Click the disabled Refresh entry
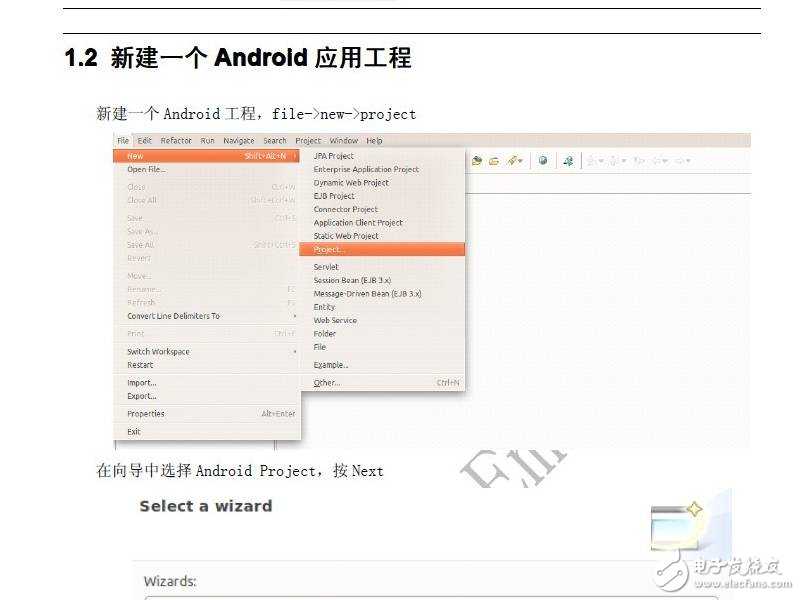Viewport: 800px width, 600px height. (141, 303)
